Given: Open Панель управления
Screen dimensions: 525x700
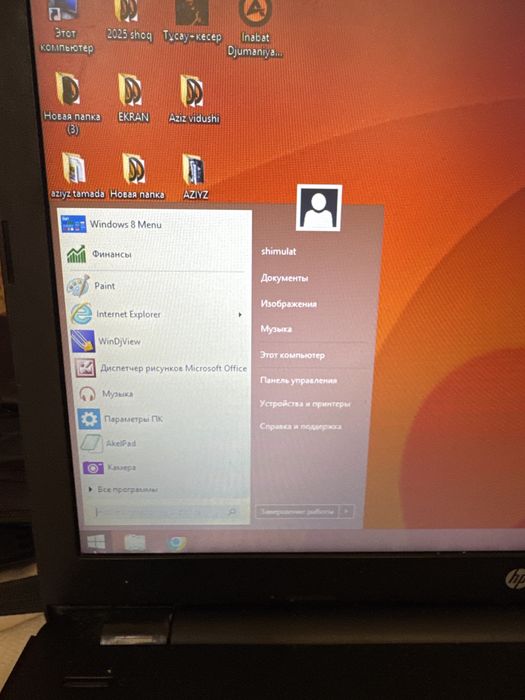Looking at the screenshot, I should click(x=298, y=380).
